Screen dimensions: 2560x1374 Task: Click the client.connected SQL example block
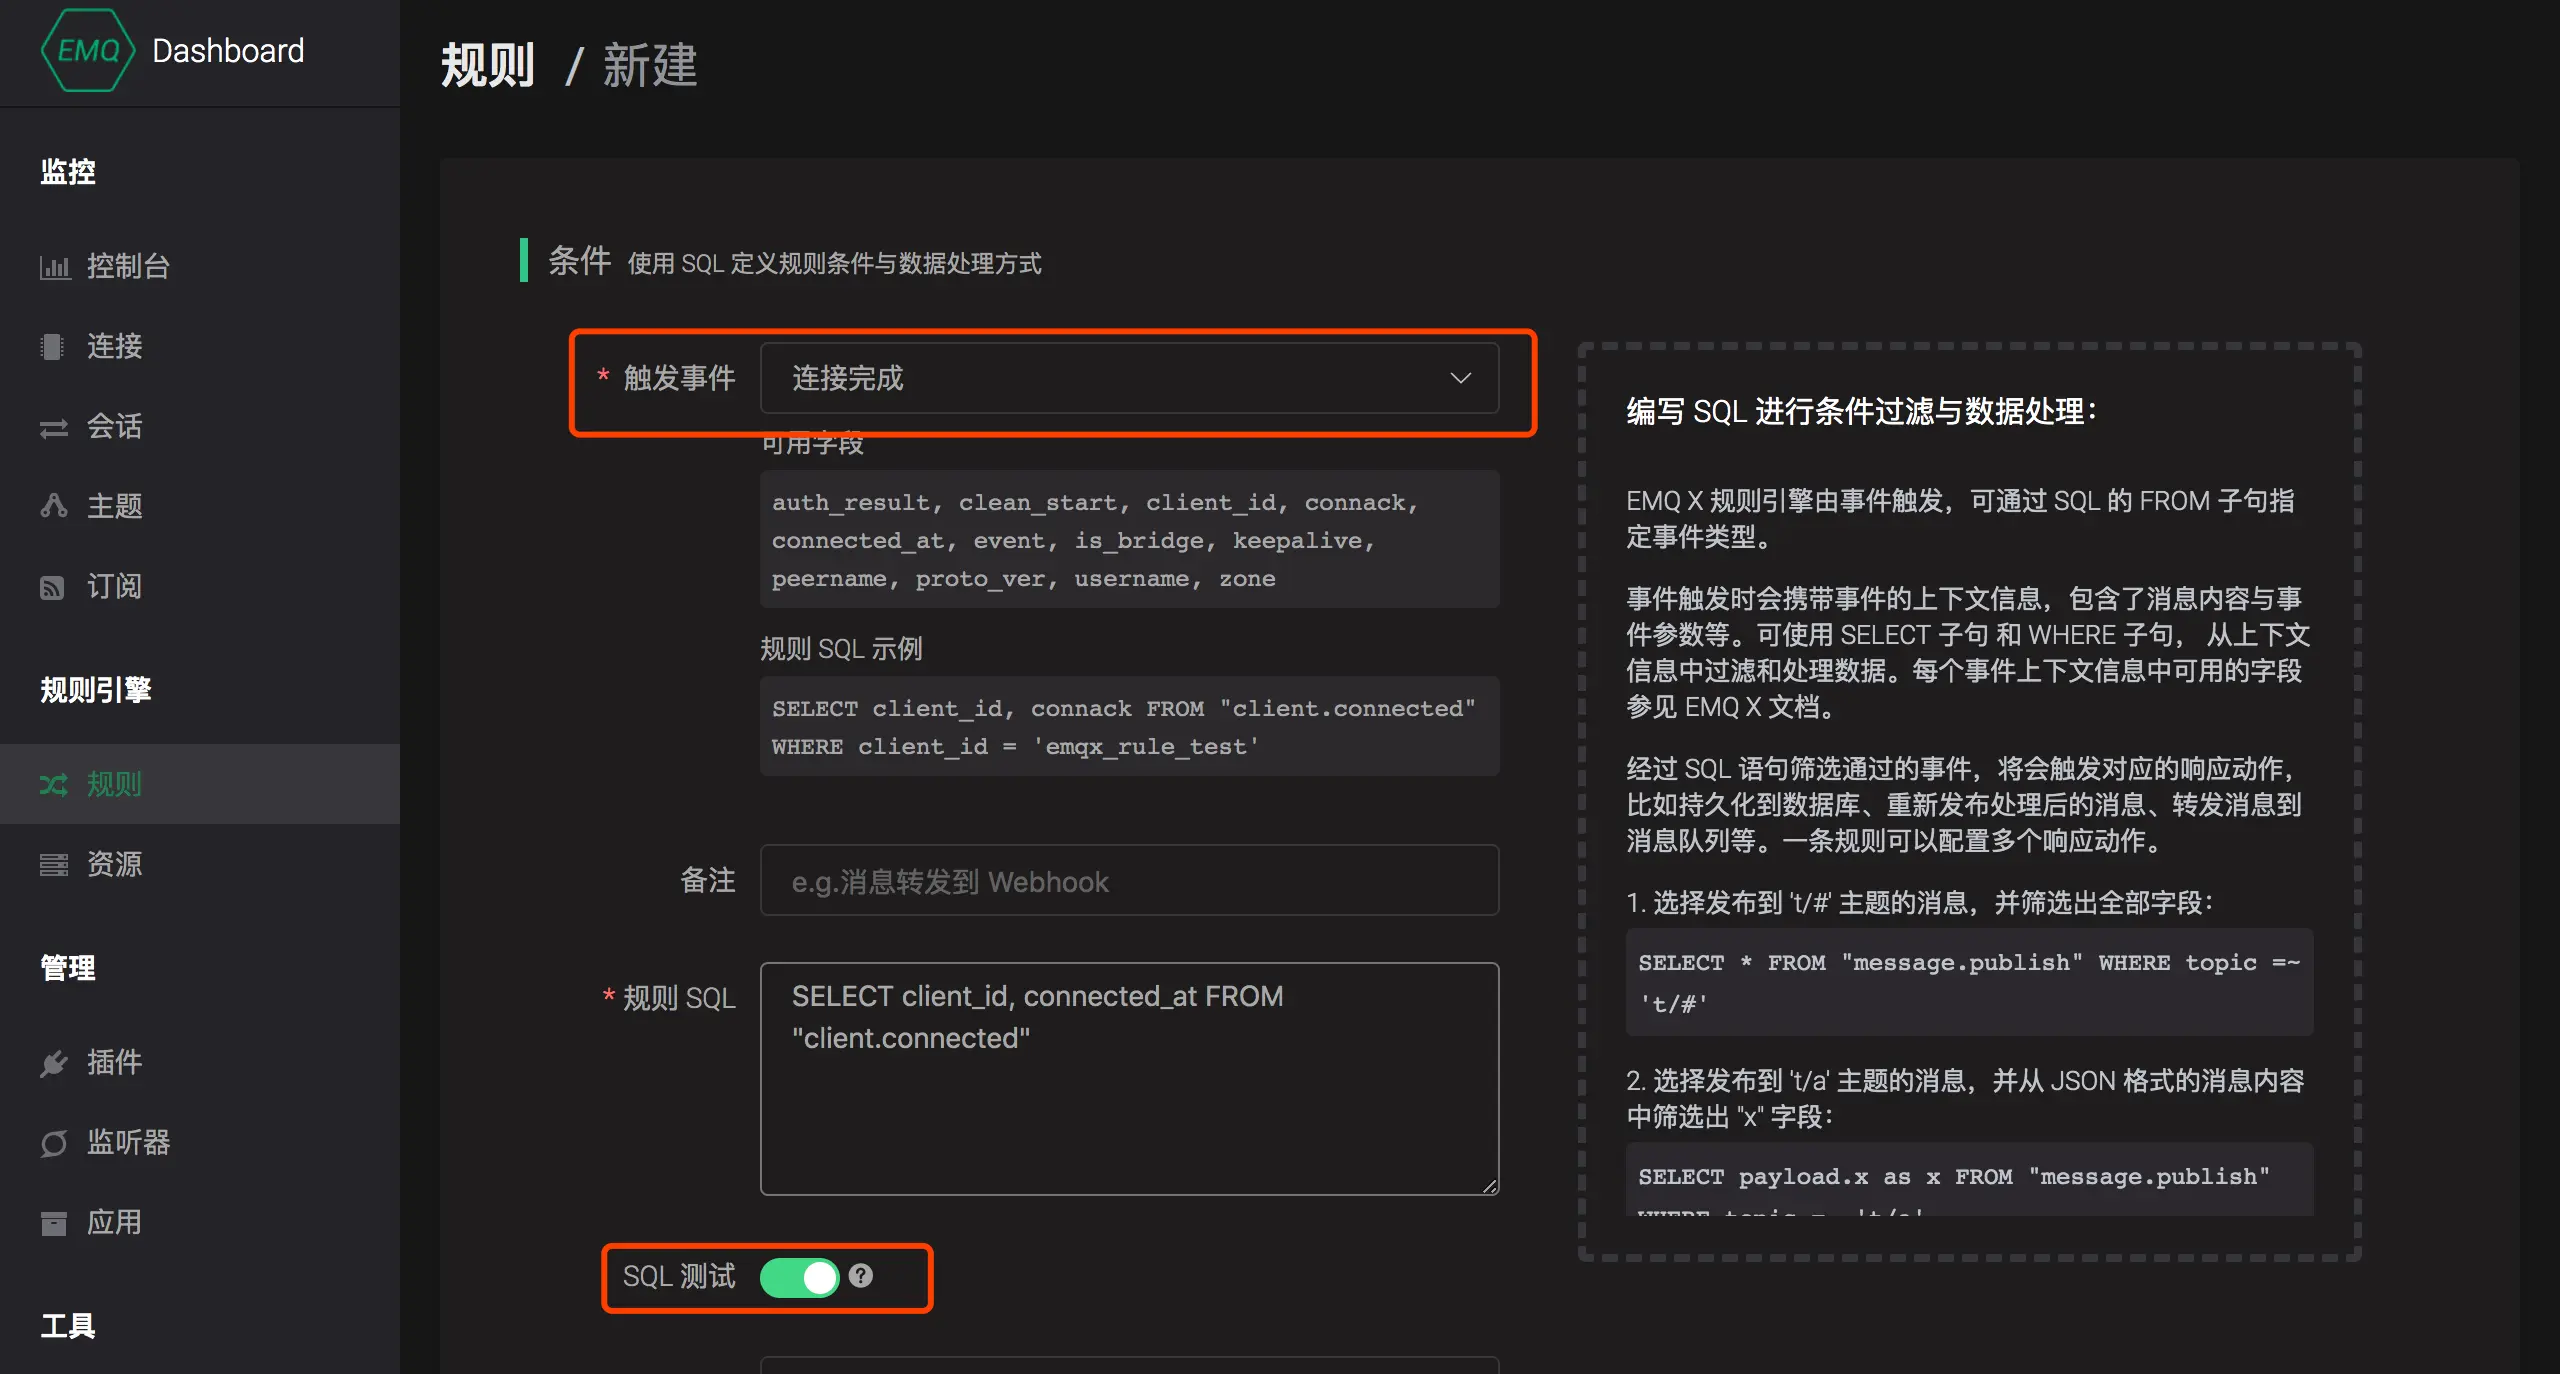(1128, 727)
